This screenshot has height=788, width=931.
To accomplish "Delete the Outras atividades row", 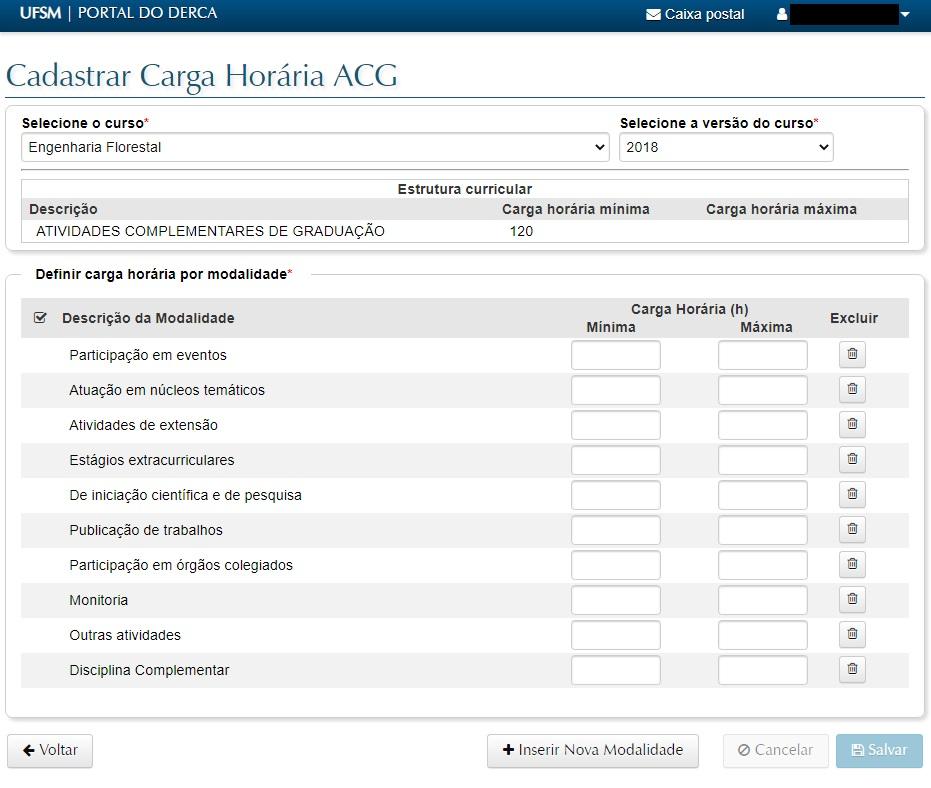I will tap(852, 634).
